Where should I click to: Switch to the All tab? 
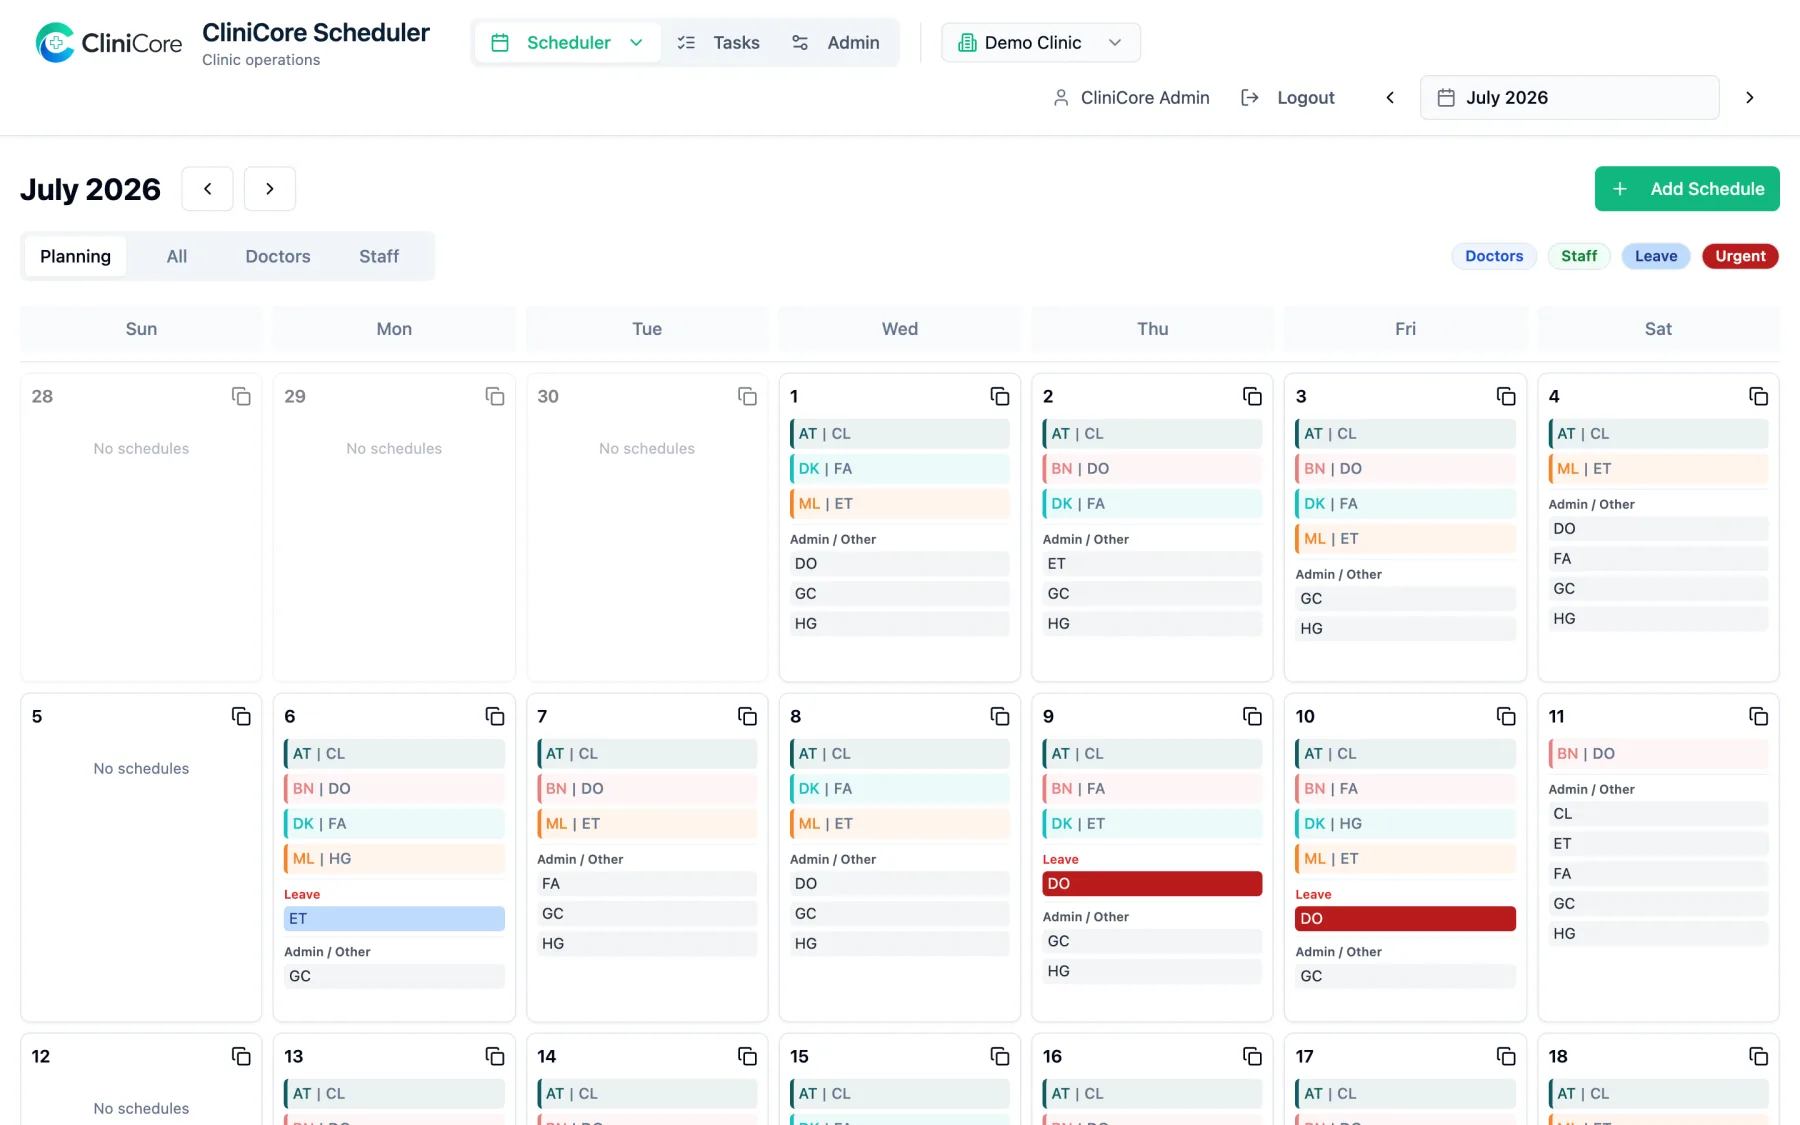point(177,256)
